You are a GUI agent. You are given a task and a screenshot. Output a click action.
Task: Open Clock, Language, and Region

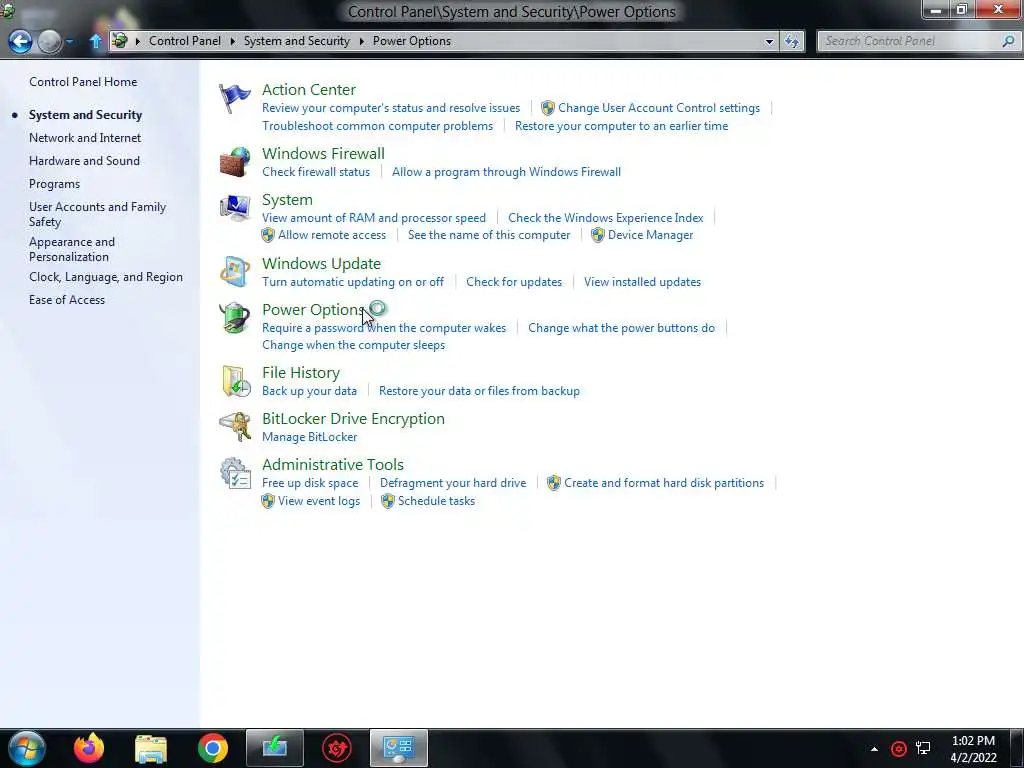106,277
